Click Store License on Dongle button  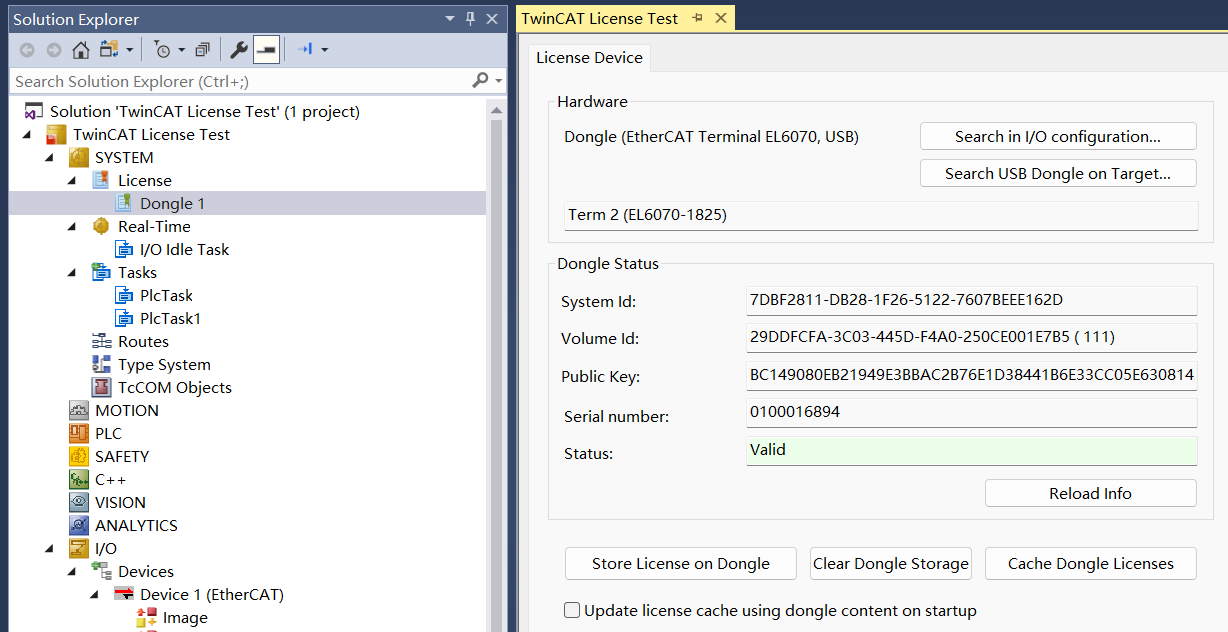tap(681, 563)
